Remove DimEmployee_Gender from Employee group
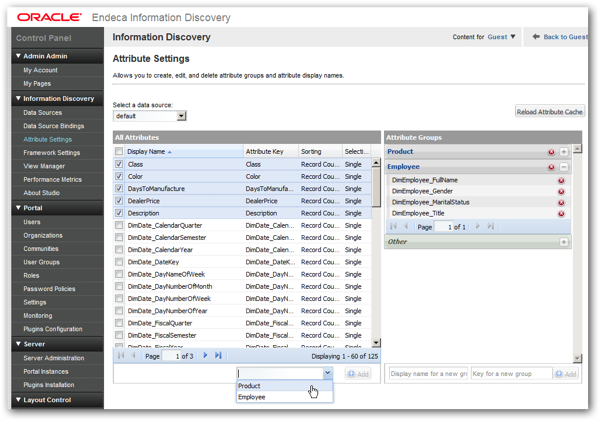600x421 pixels. 561,191
